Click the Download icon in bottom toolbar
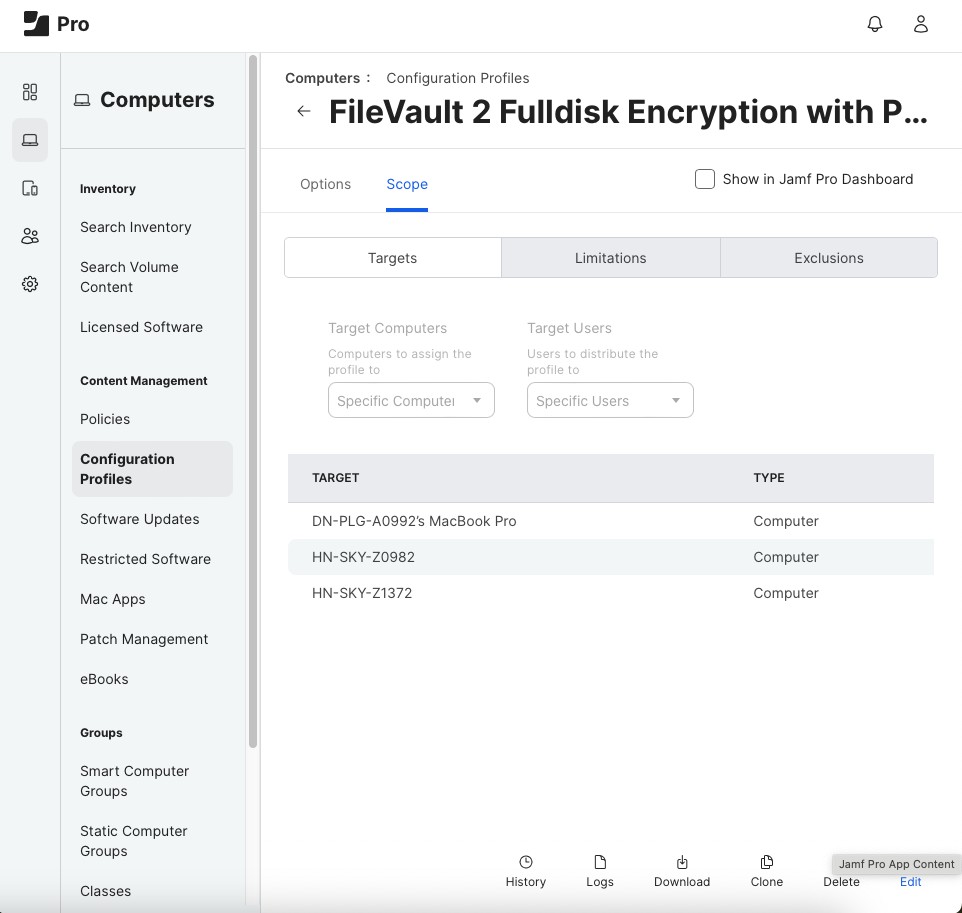The width and height of the screenshot is (962, 913). pyautogui.click(x=682, y=862)
